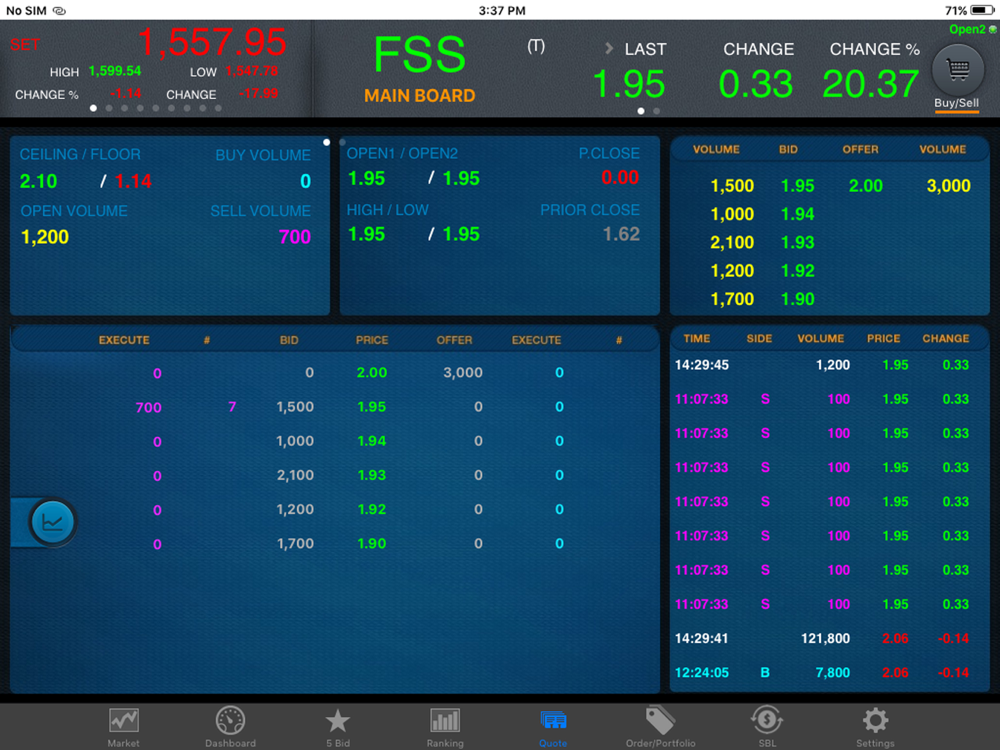Tap the (T) trading sign beside FSS
This screenshot has height=750, width=1000.
[x=536, y=47]
